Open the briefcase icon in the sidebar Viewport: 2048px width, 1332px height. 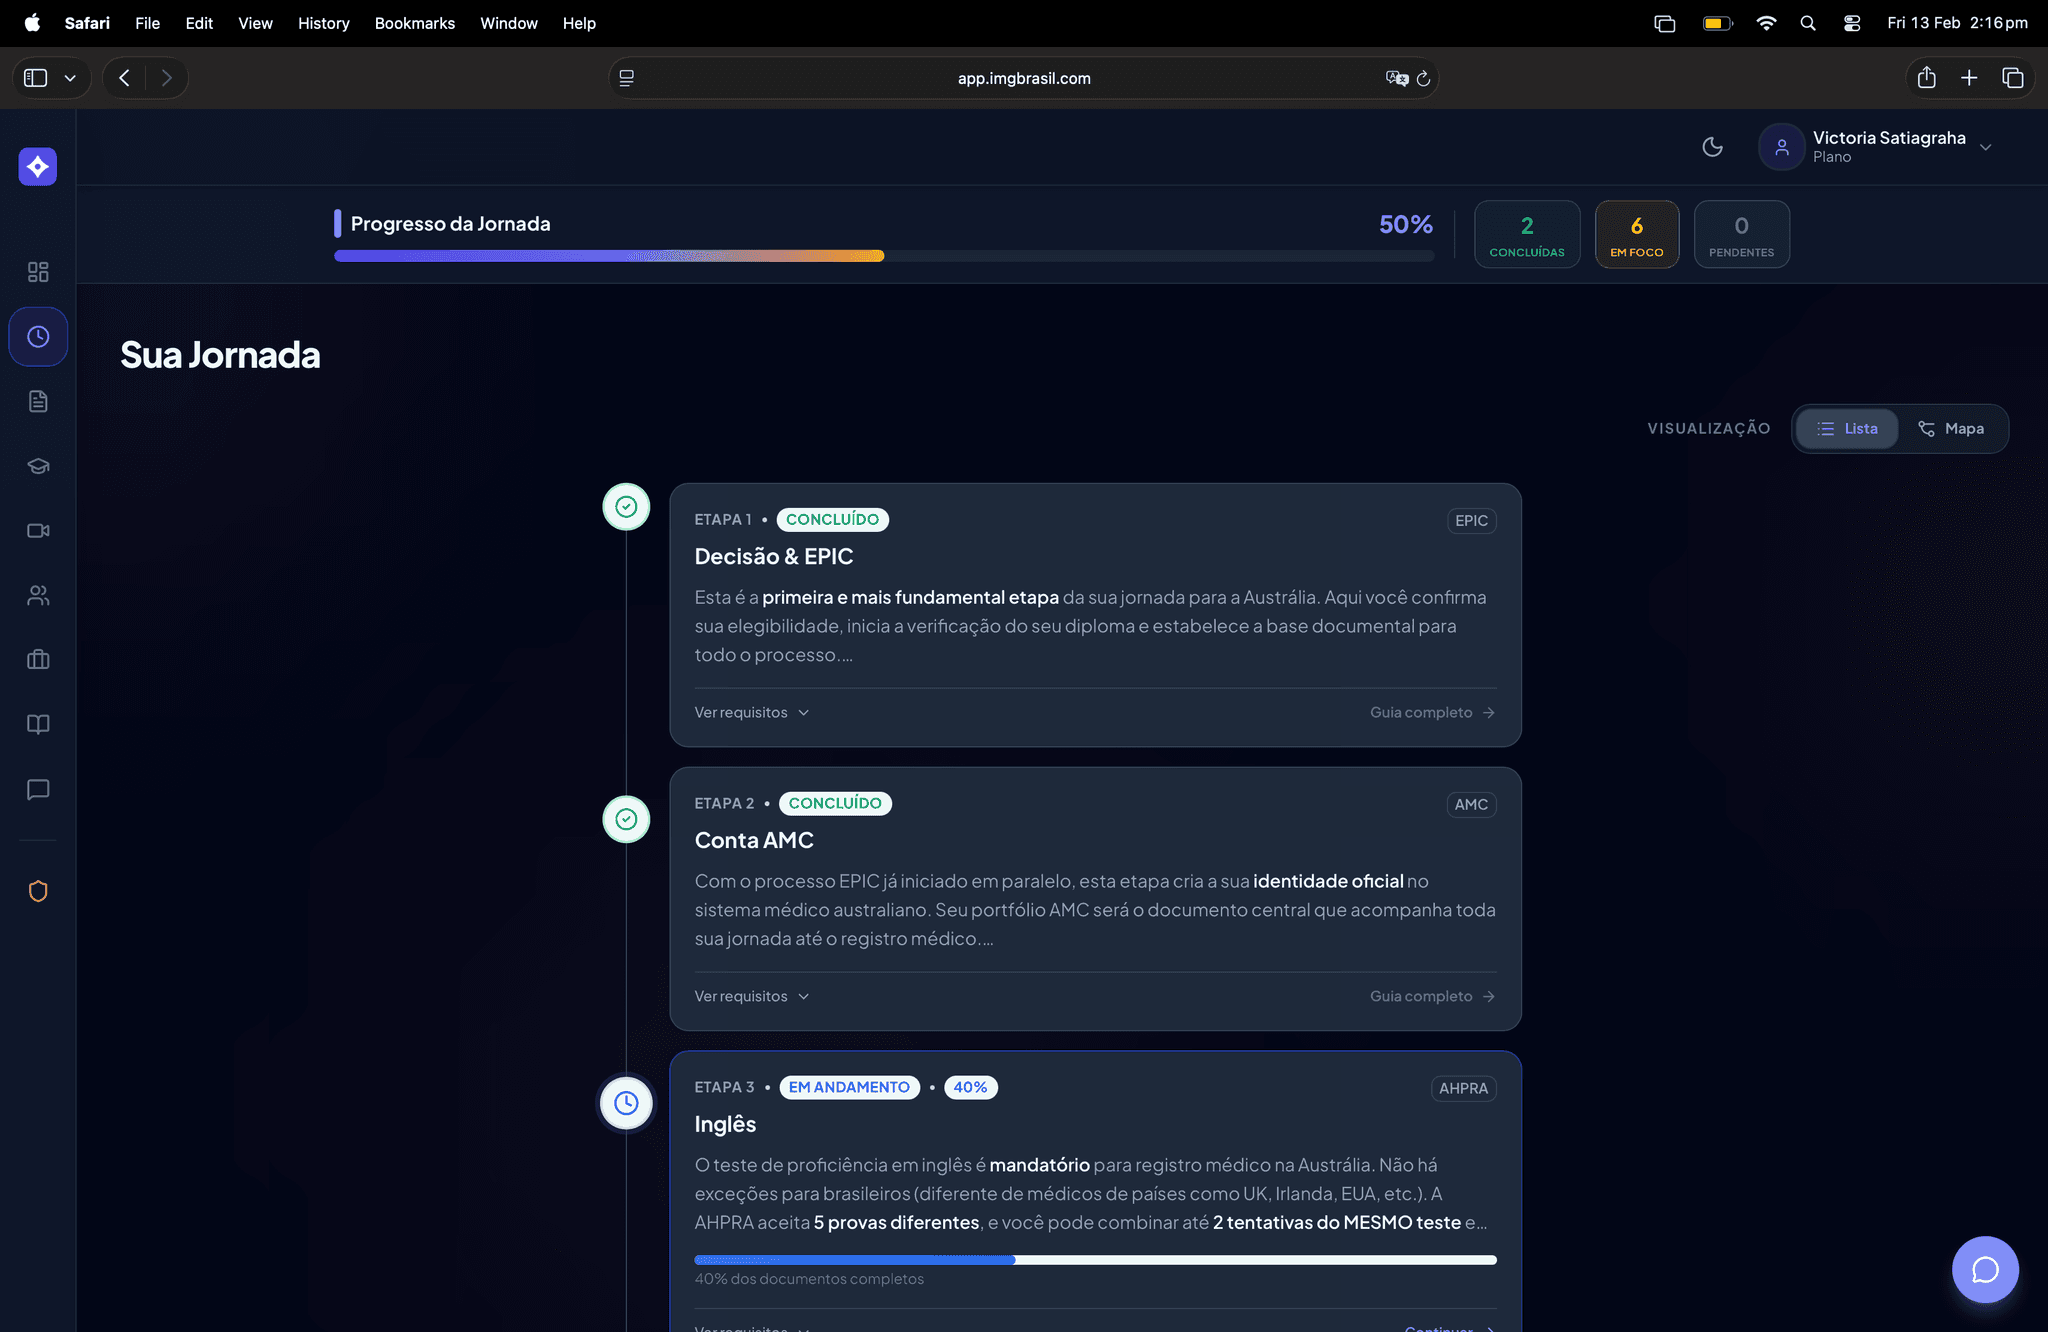pyautogui.click(x=38, y=659)
